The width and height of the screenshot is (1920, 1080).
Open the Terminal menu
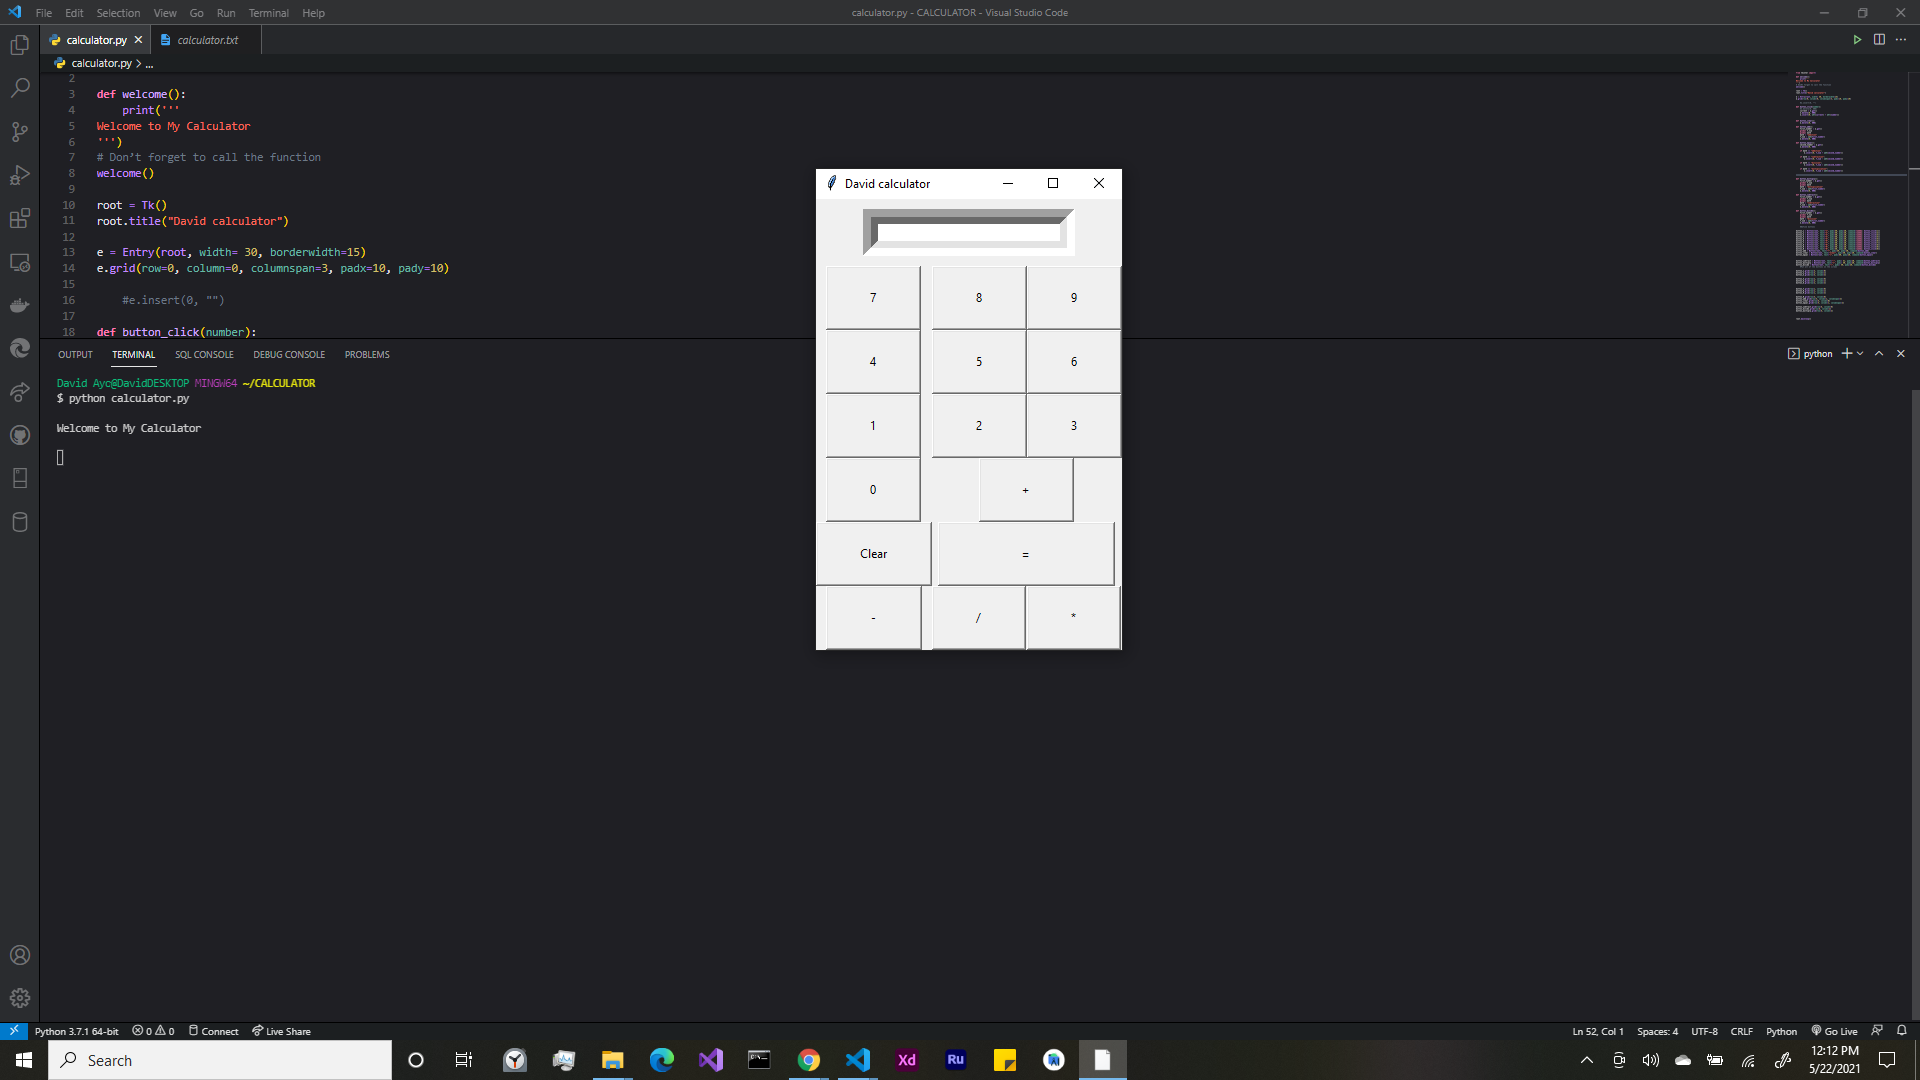click(x=268, y=13)
